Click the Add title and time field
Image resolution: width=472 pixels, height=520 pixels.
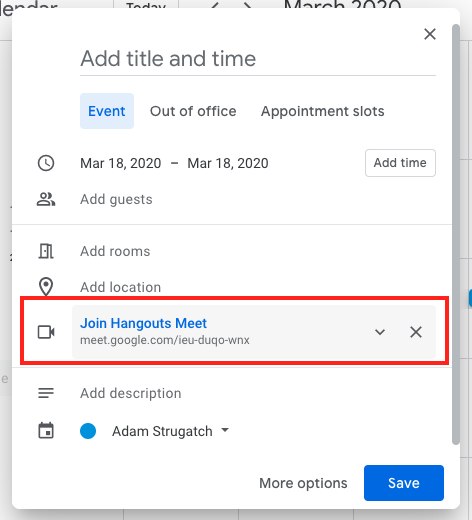(x=258, y=59)
